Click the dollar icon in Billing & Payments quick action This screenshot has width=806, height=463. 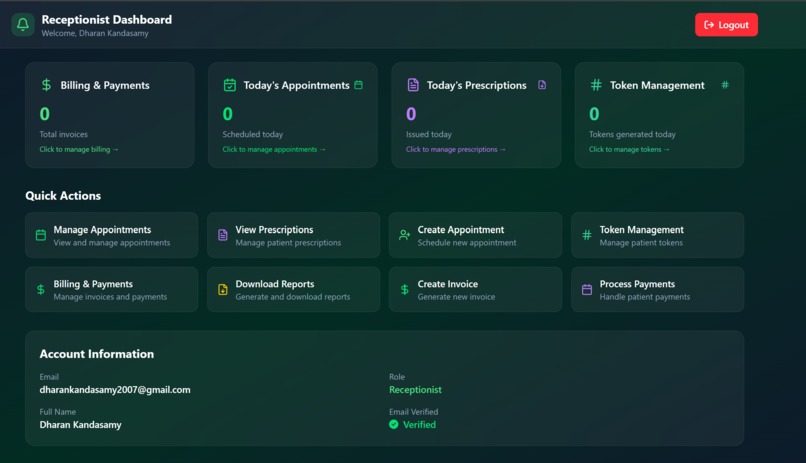pyautogui.click(x=41, y=289)
